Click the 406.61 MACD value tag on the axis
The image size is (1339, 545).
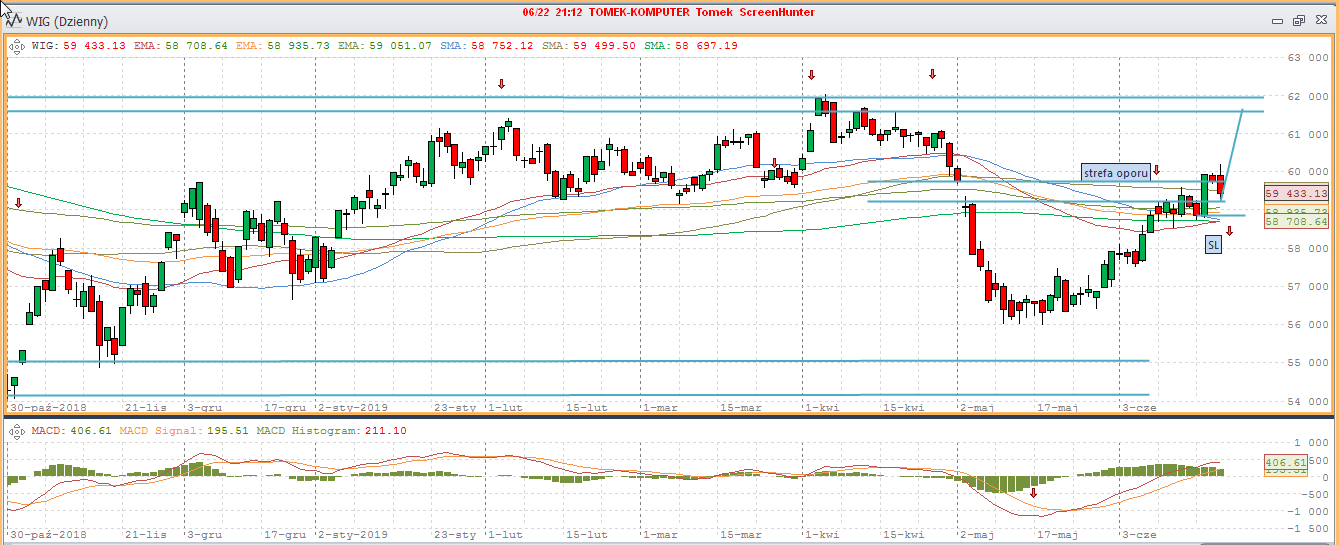pos(1285,463)
